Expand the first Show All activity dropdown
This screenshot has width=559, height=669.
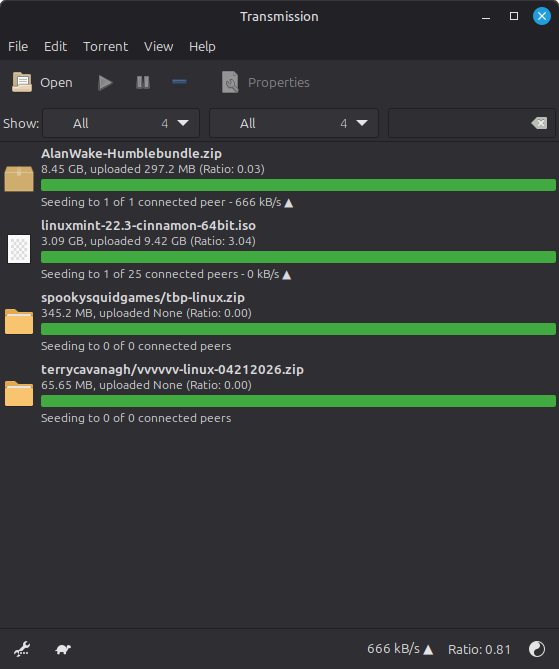pos(121,123)
